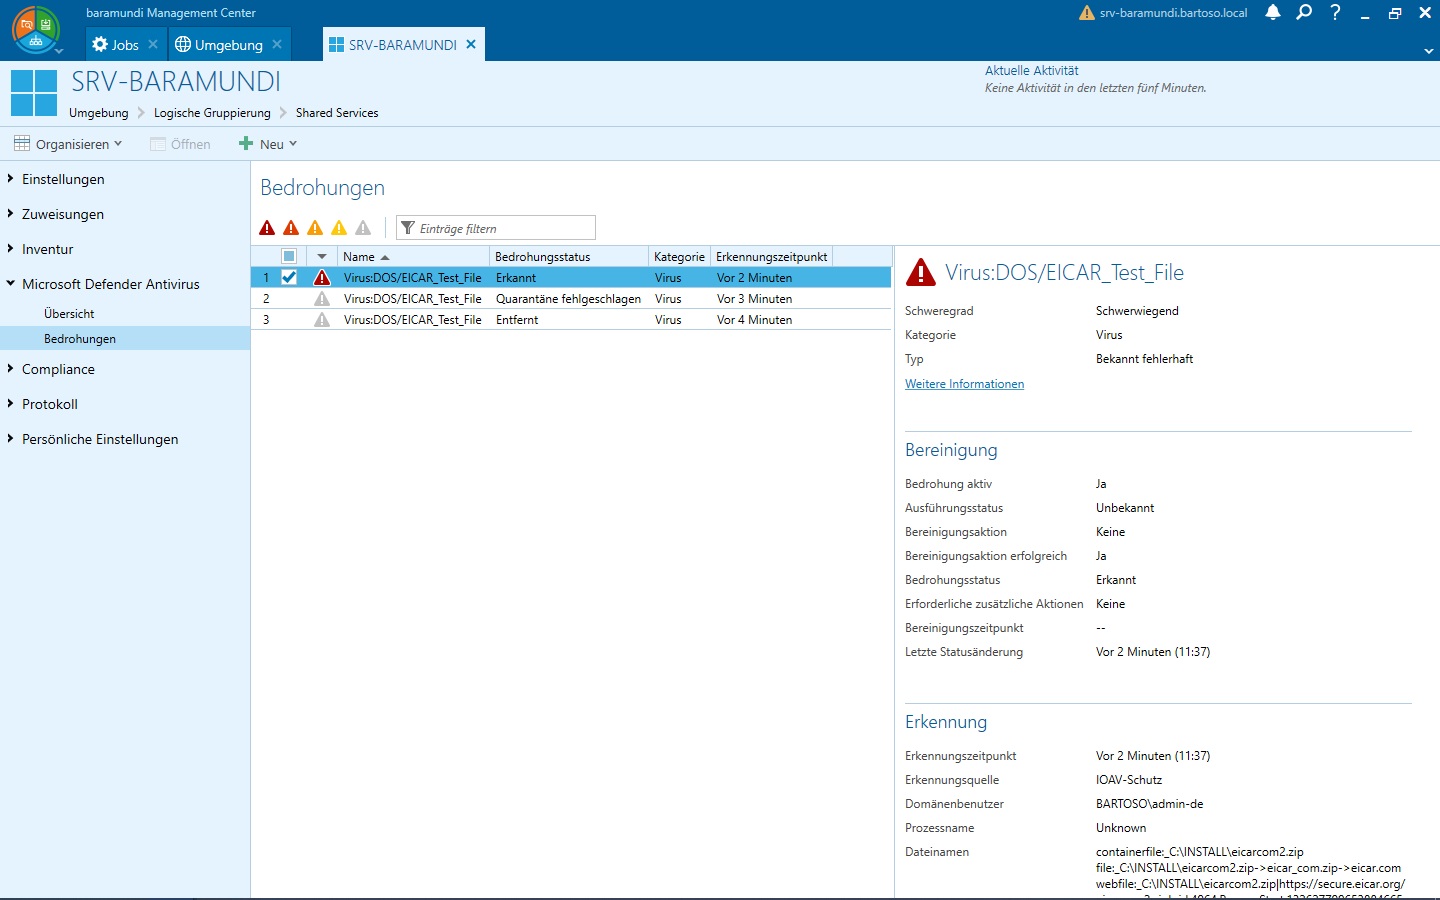Close the Umgebung tab
Image resolution: width=1440 pixels, height=900 pixels.
(x=277, y=44)
